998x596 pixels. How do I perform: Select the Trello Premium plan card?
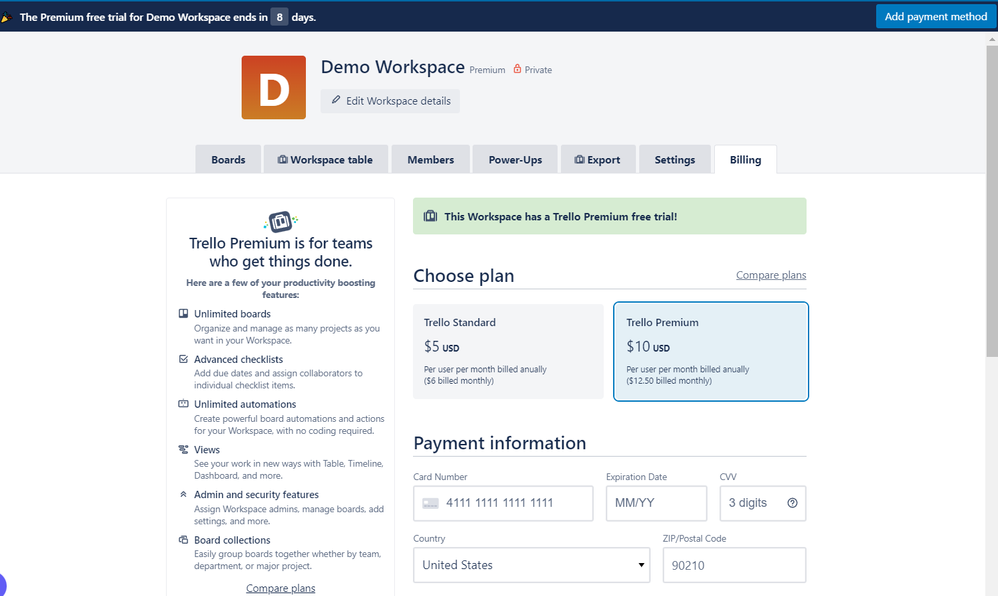click(711, 351)
